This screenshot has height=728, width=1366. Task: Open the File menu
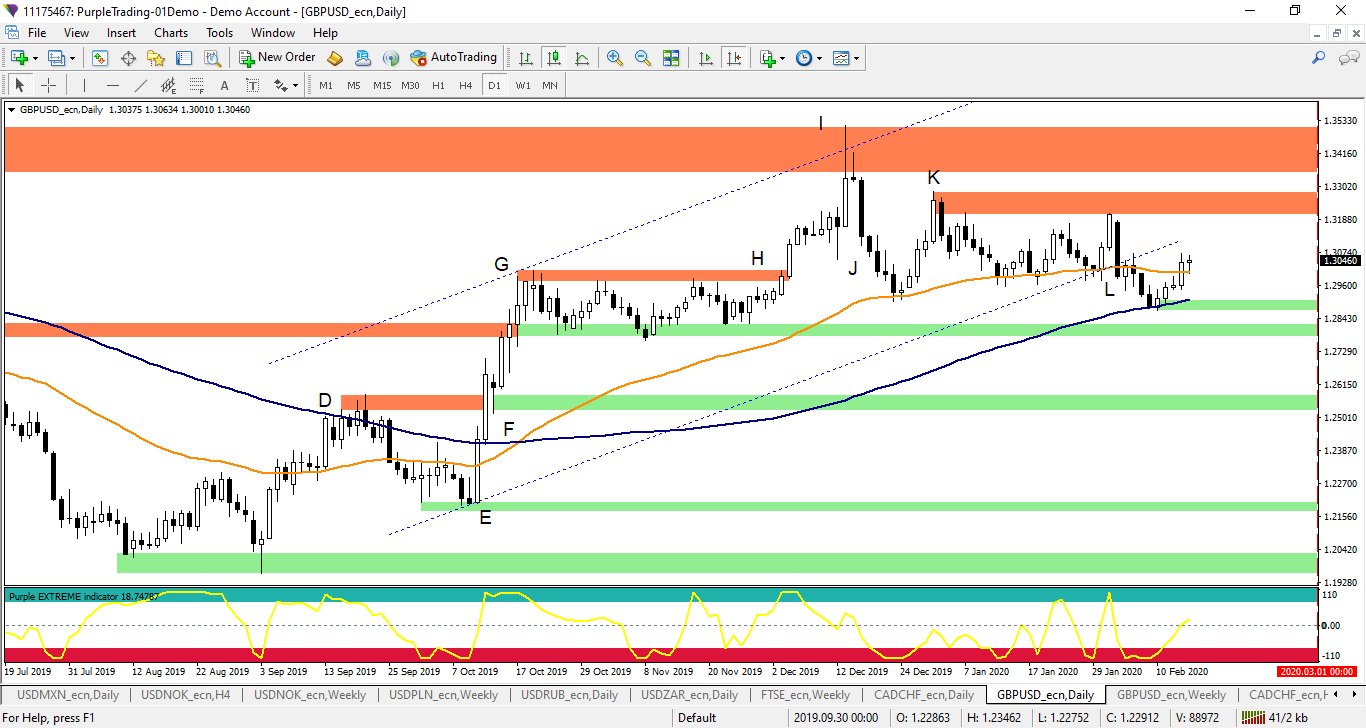click(x=37, y=33)
